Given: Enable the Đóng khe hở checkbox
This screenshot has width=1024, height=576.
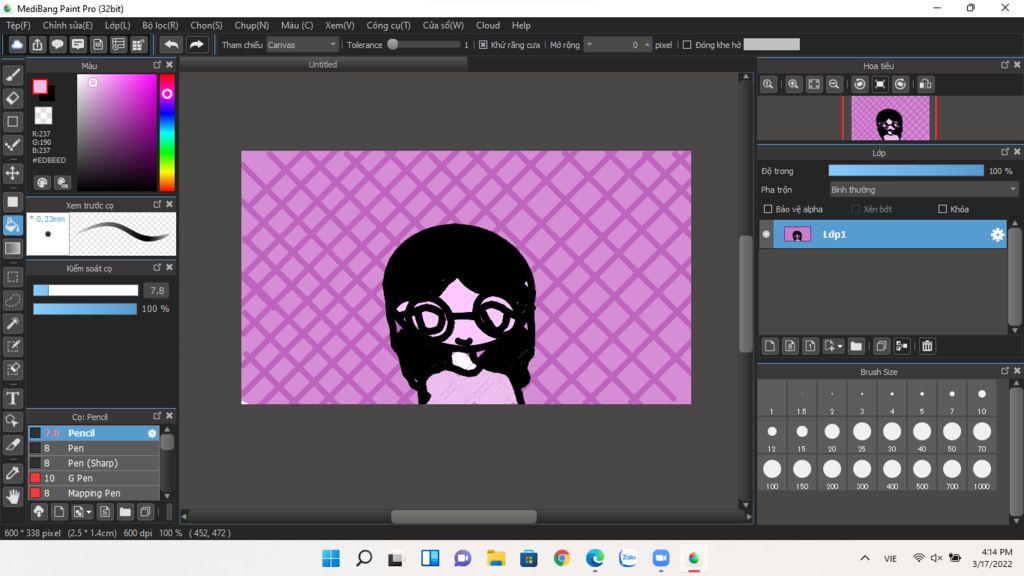Looking at the screenshot, I should (687, 45).
